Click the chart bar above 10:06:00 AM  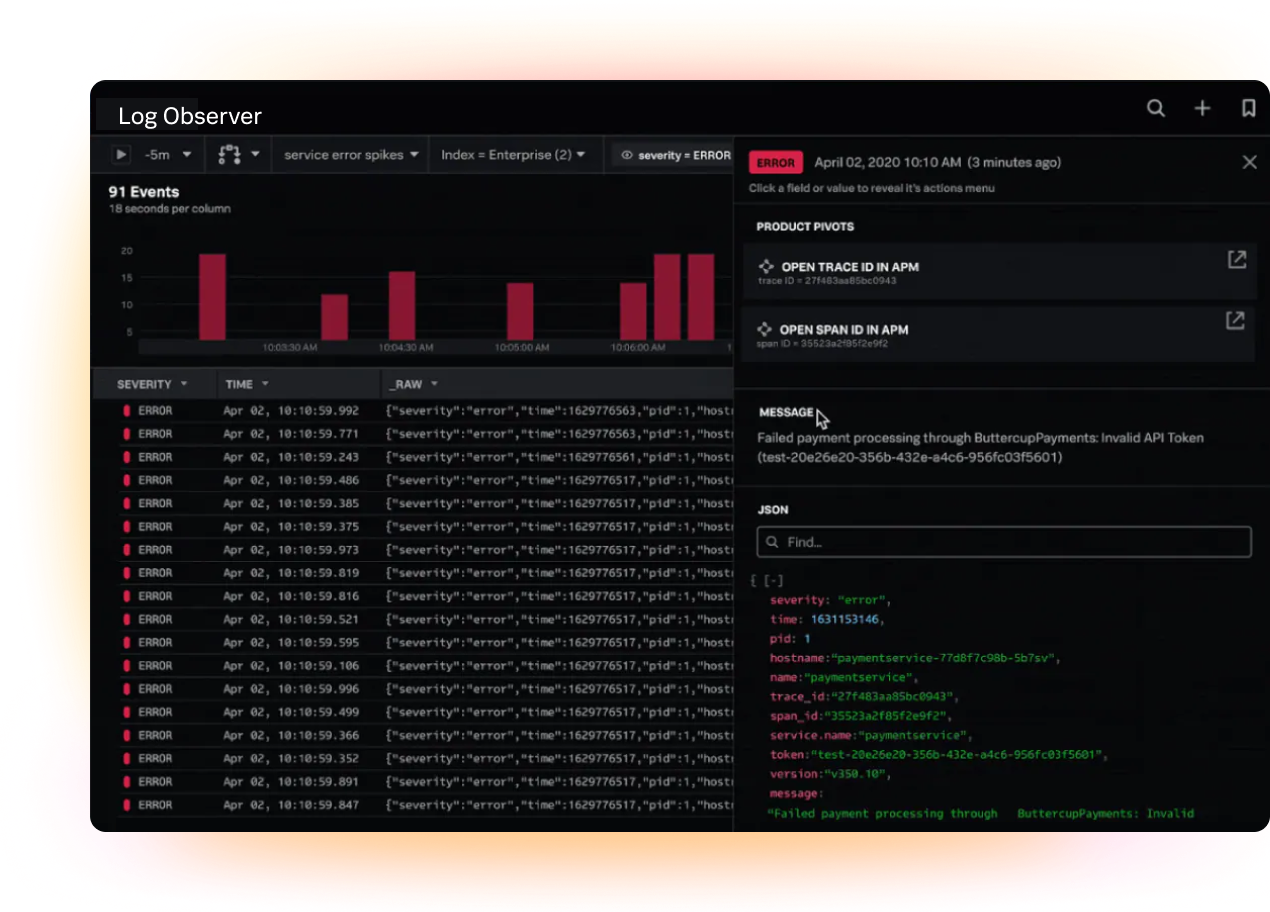(633, 311)
